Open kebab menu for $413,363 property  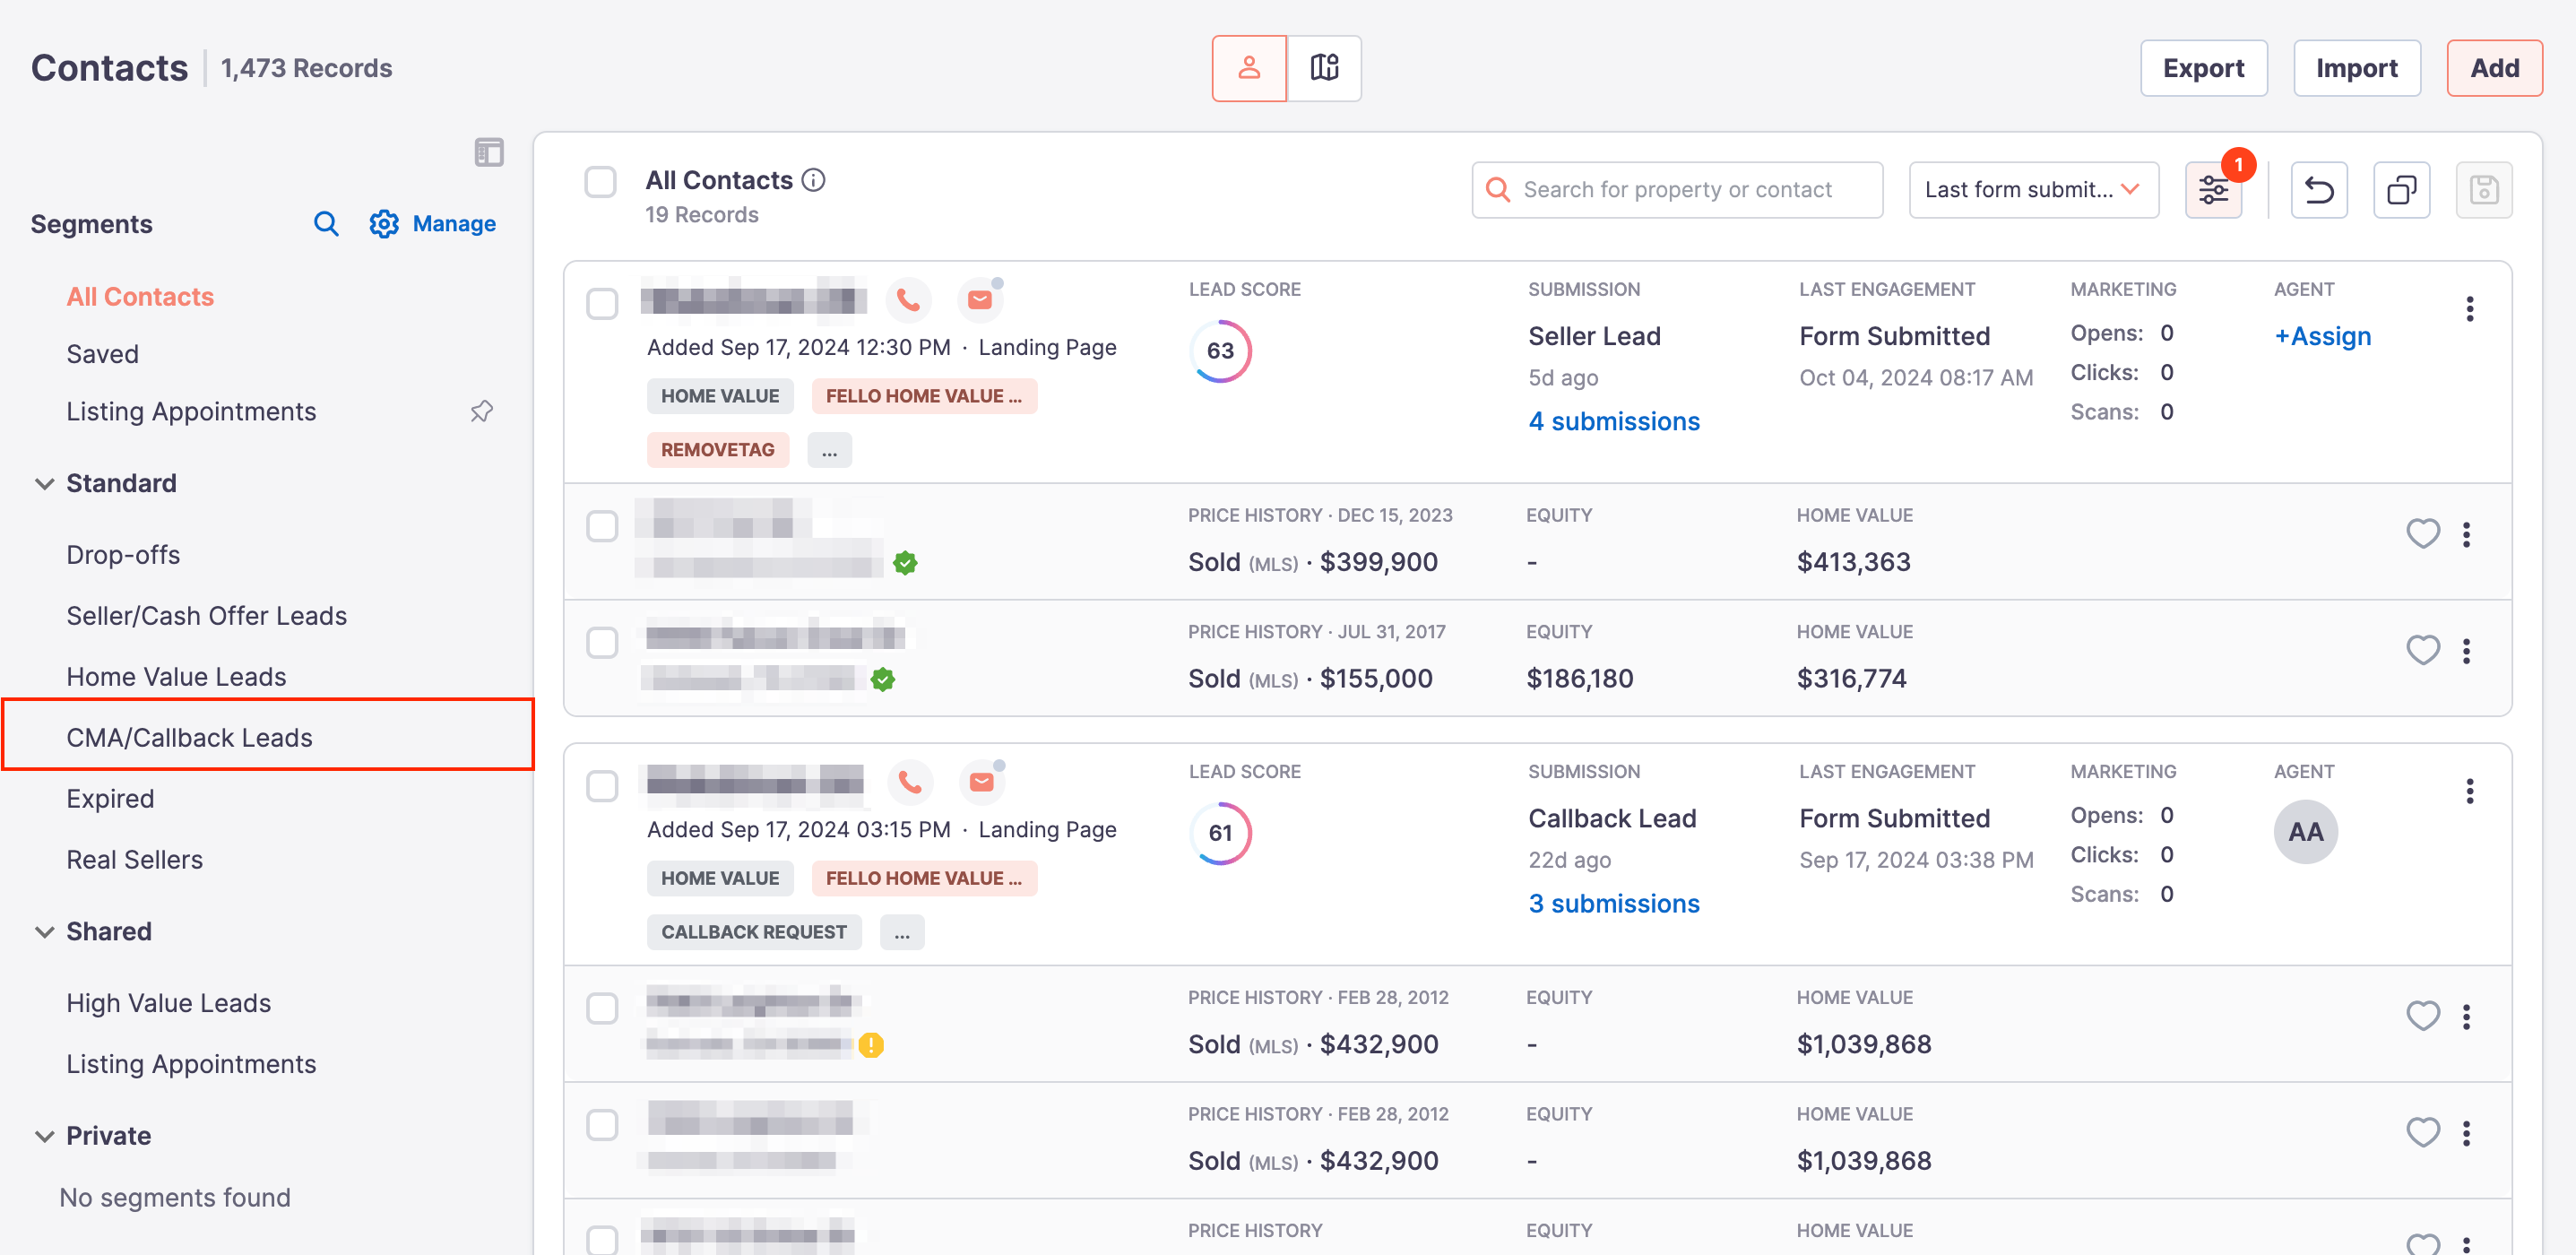[x=2466, y=535]
